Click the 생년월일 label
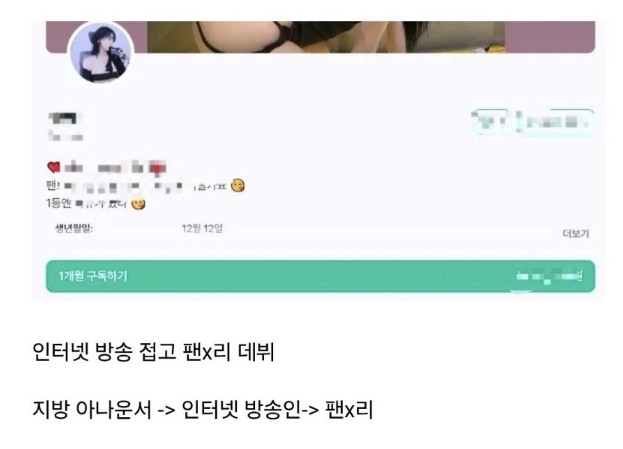This screenshot has height=449, width=623. click(x=74, y=228)
